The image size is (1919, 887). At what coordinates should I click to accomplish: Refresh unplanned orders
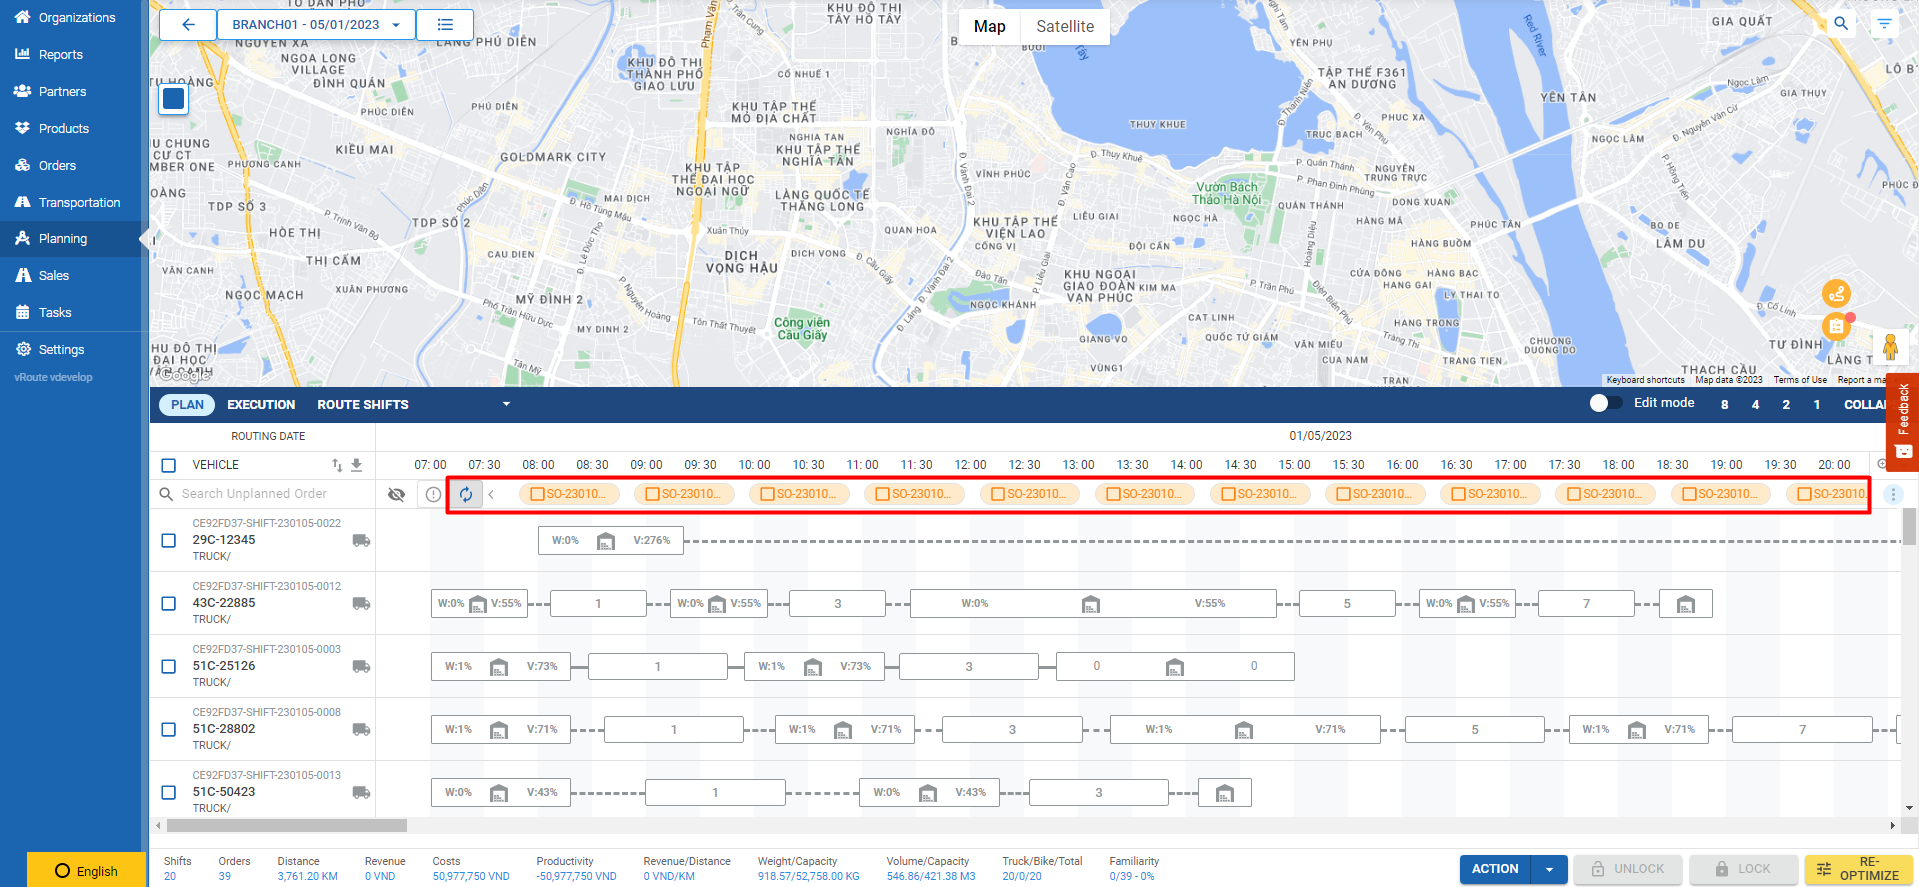pyautogui.click(x=466, y=494)
